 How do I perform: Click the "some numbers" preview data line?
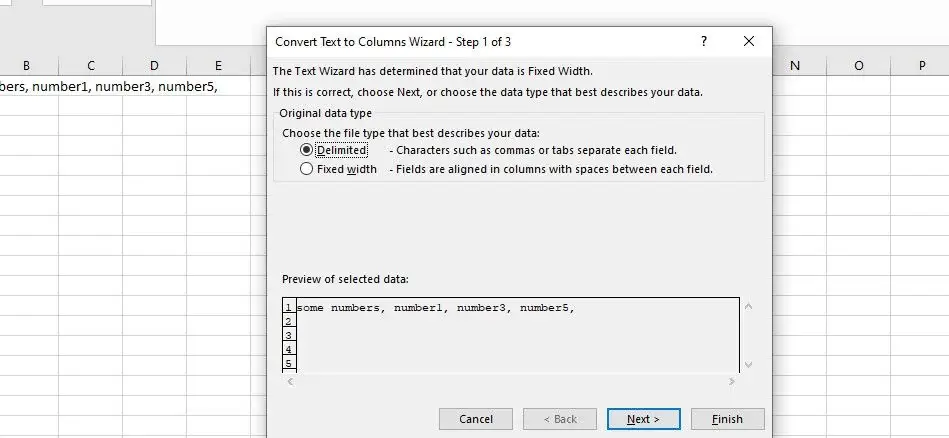[x=436, y=307]
